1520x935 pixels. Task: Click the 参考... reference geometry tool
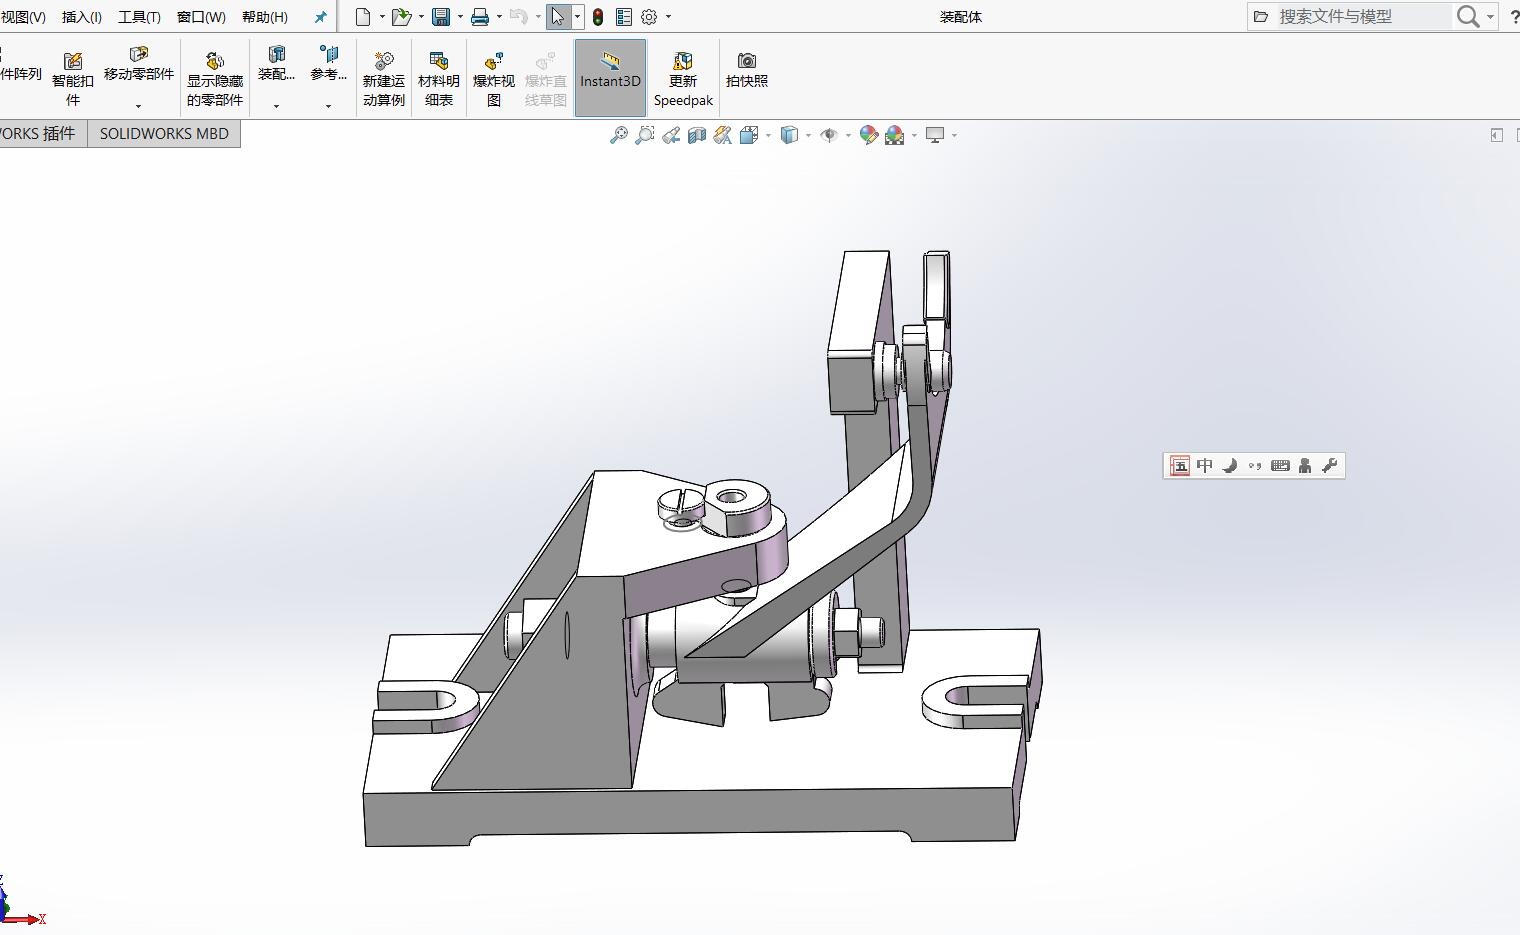(x=328, y=64)
